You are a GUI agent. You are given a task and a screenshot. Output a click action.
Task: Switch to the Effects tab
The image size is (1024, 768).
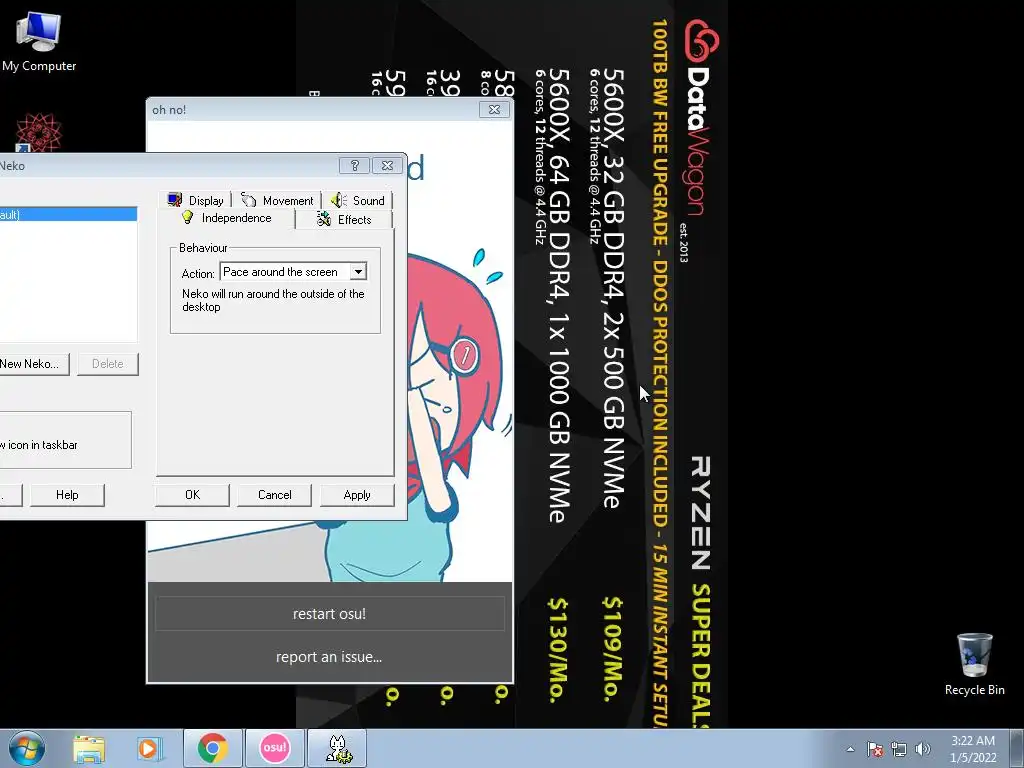[x=344, y=219]
